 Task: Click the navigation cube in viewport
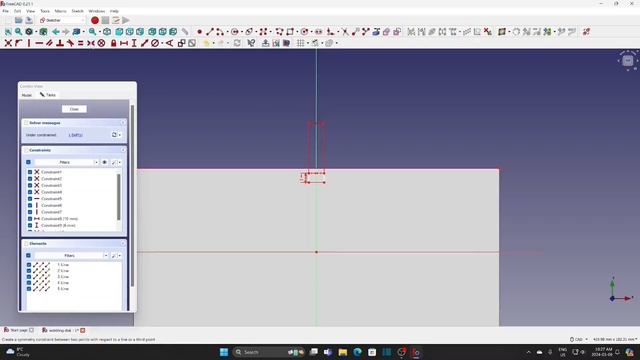[x=628, y=61]
